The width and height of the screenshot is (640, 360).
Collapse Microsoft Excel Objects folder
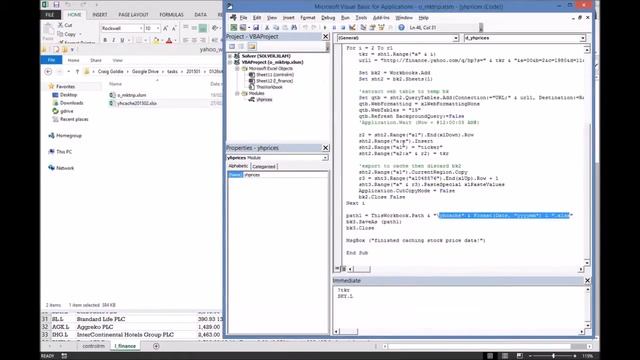coord(237,69)
